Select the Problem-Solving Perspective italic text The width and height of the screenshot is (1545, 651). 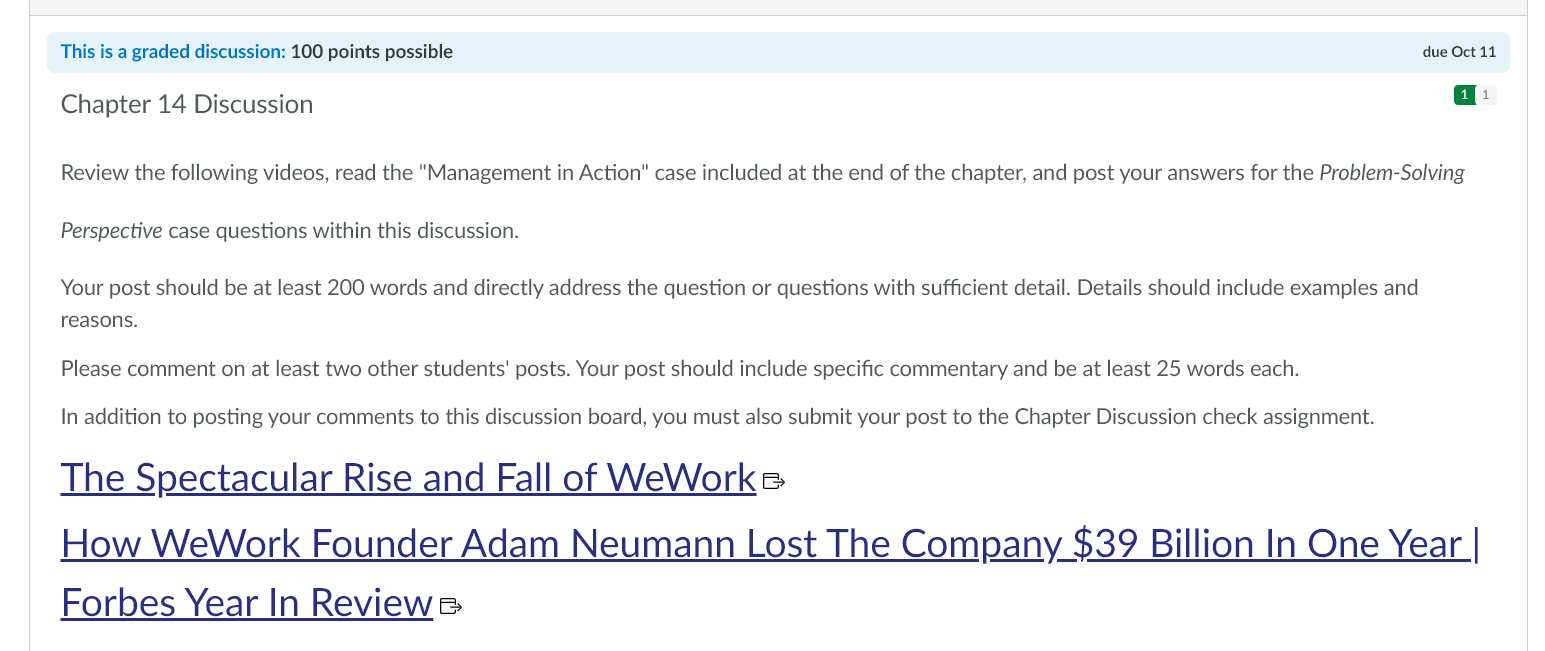coord(1393,172)
